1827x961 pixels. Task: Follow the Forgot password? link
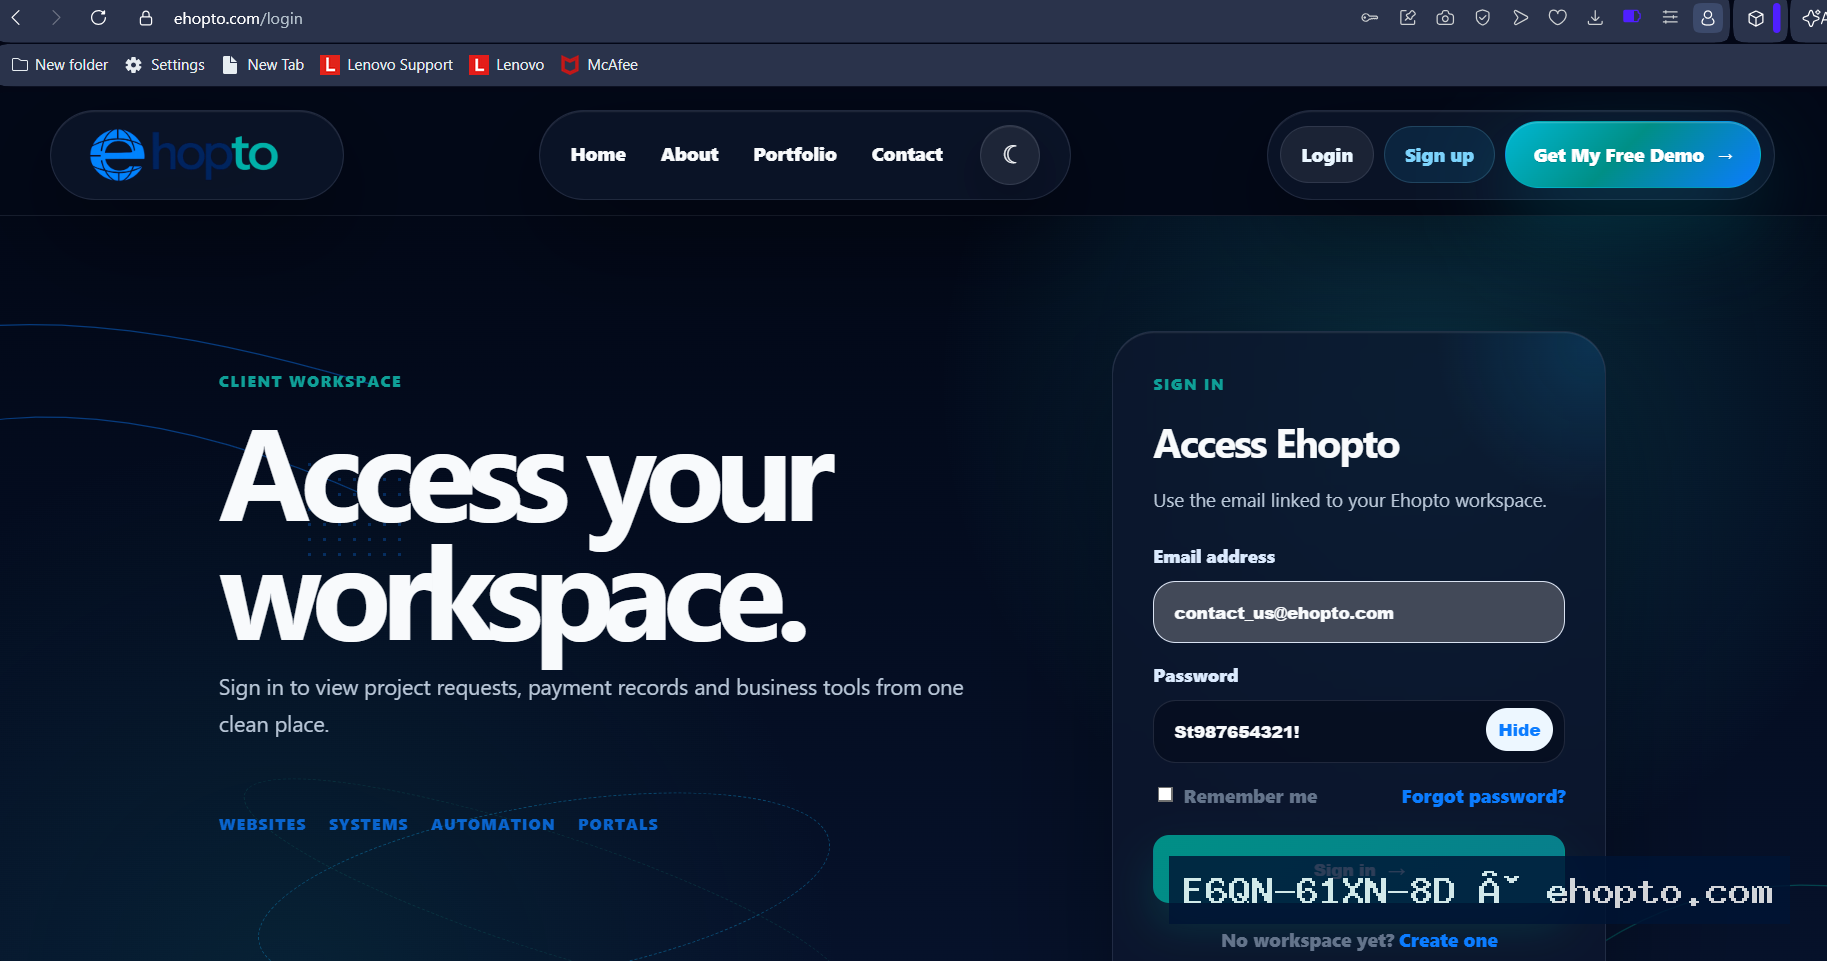pos(1483,797)
